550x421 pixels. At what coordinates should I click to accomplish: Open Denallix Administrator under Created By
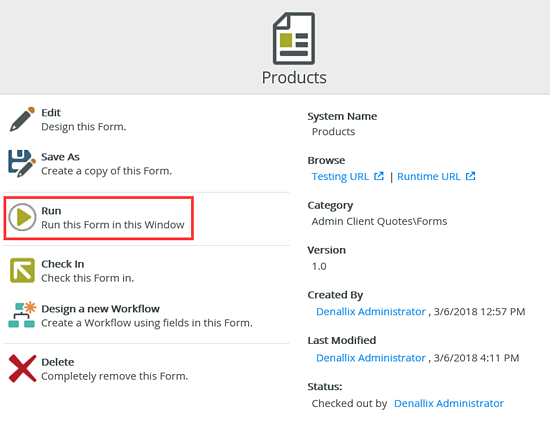[x=371, y=312]
